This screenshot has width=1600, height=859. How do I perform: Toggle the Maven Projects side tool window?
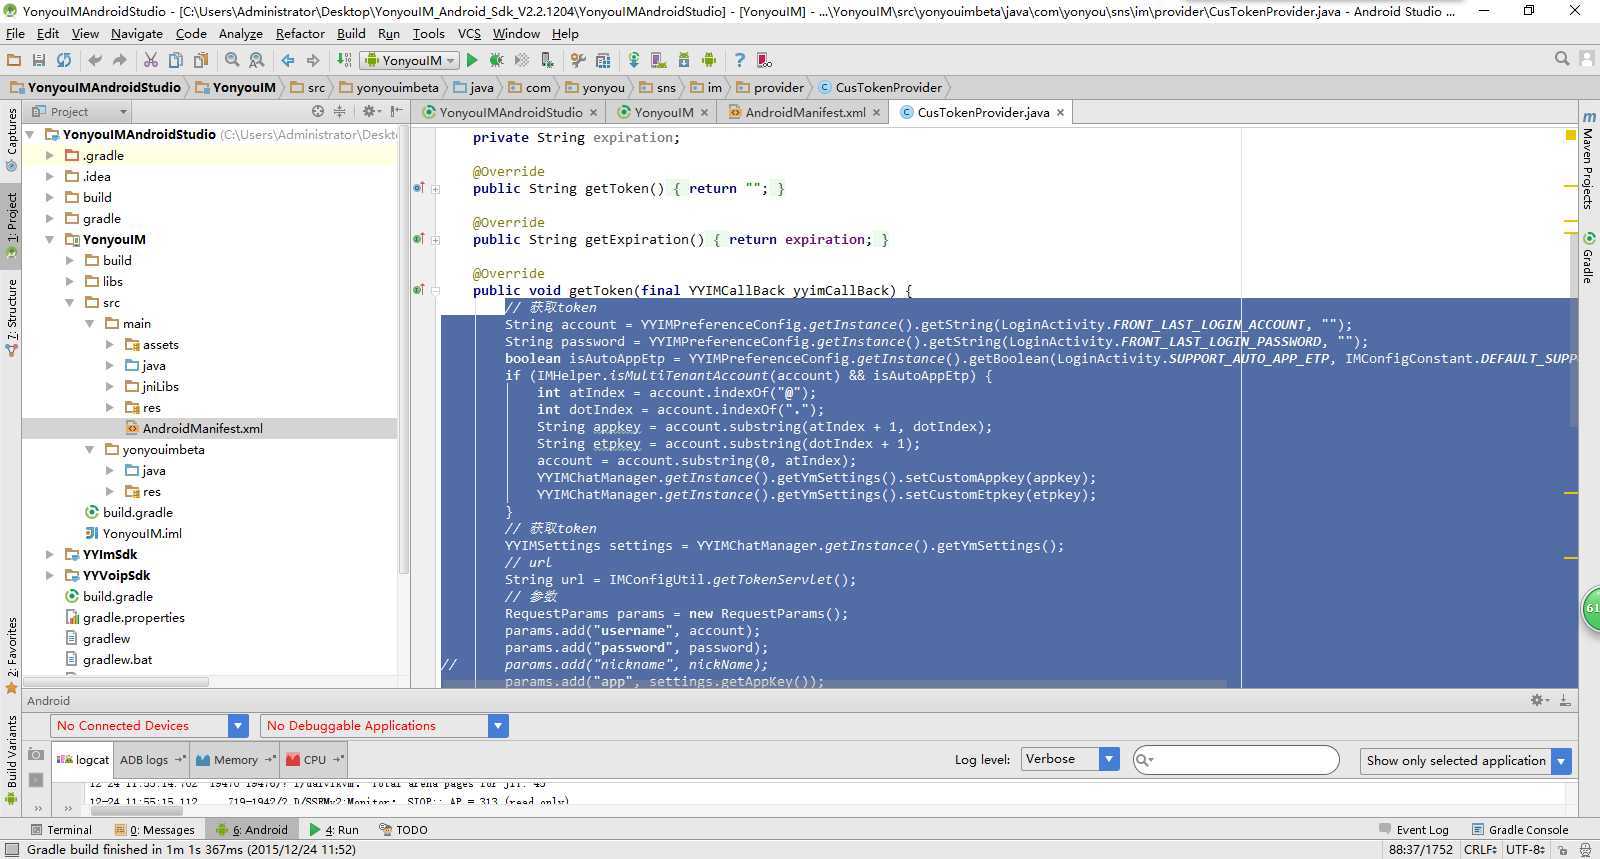(1588, 160)
